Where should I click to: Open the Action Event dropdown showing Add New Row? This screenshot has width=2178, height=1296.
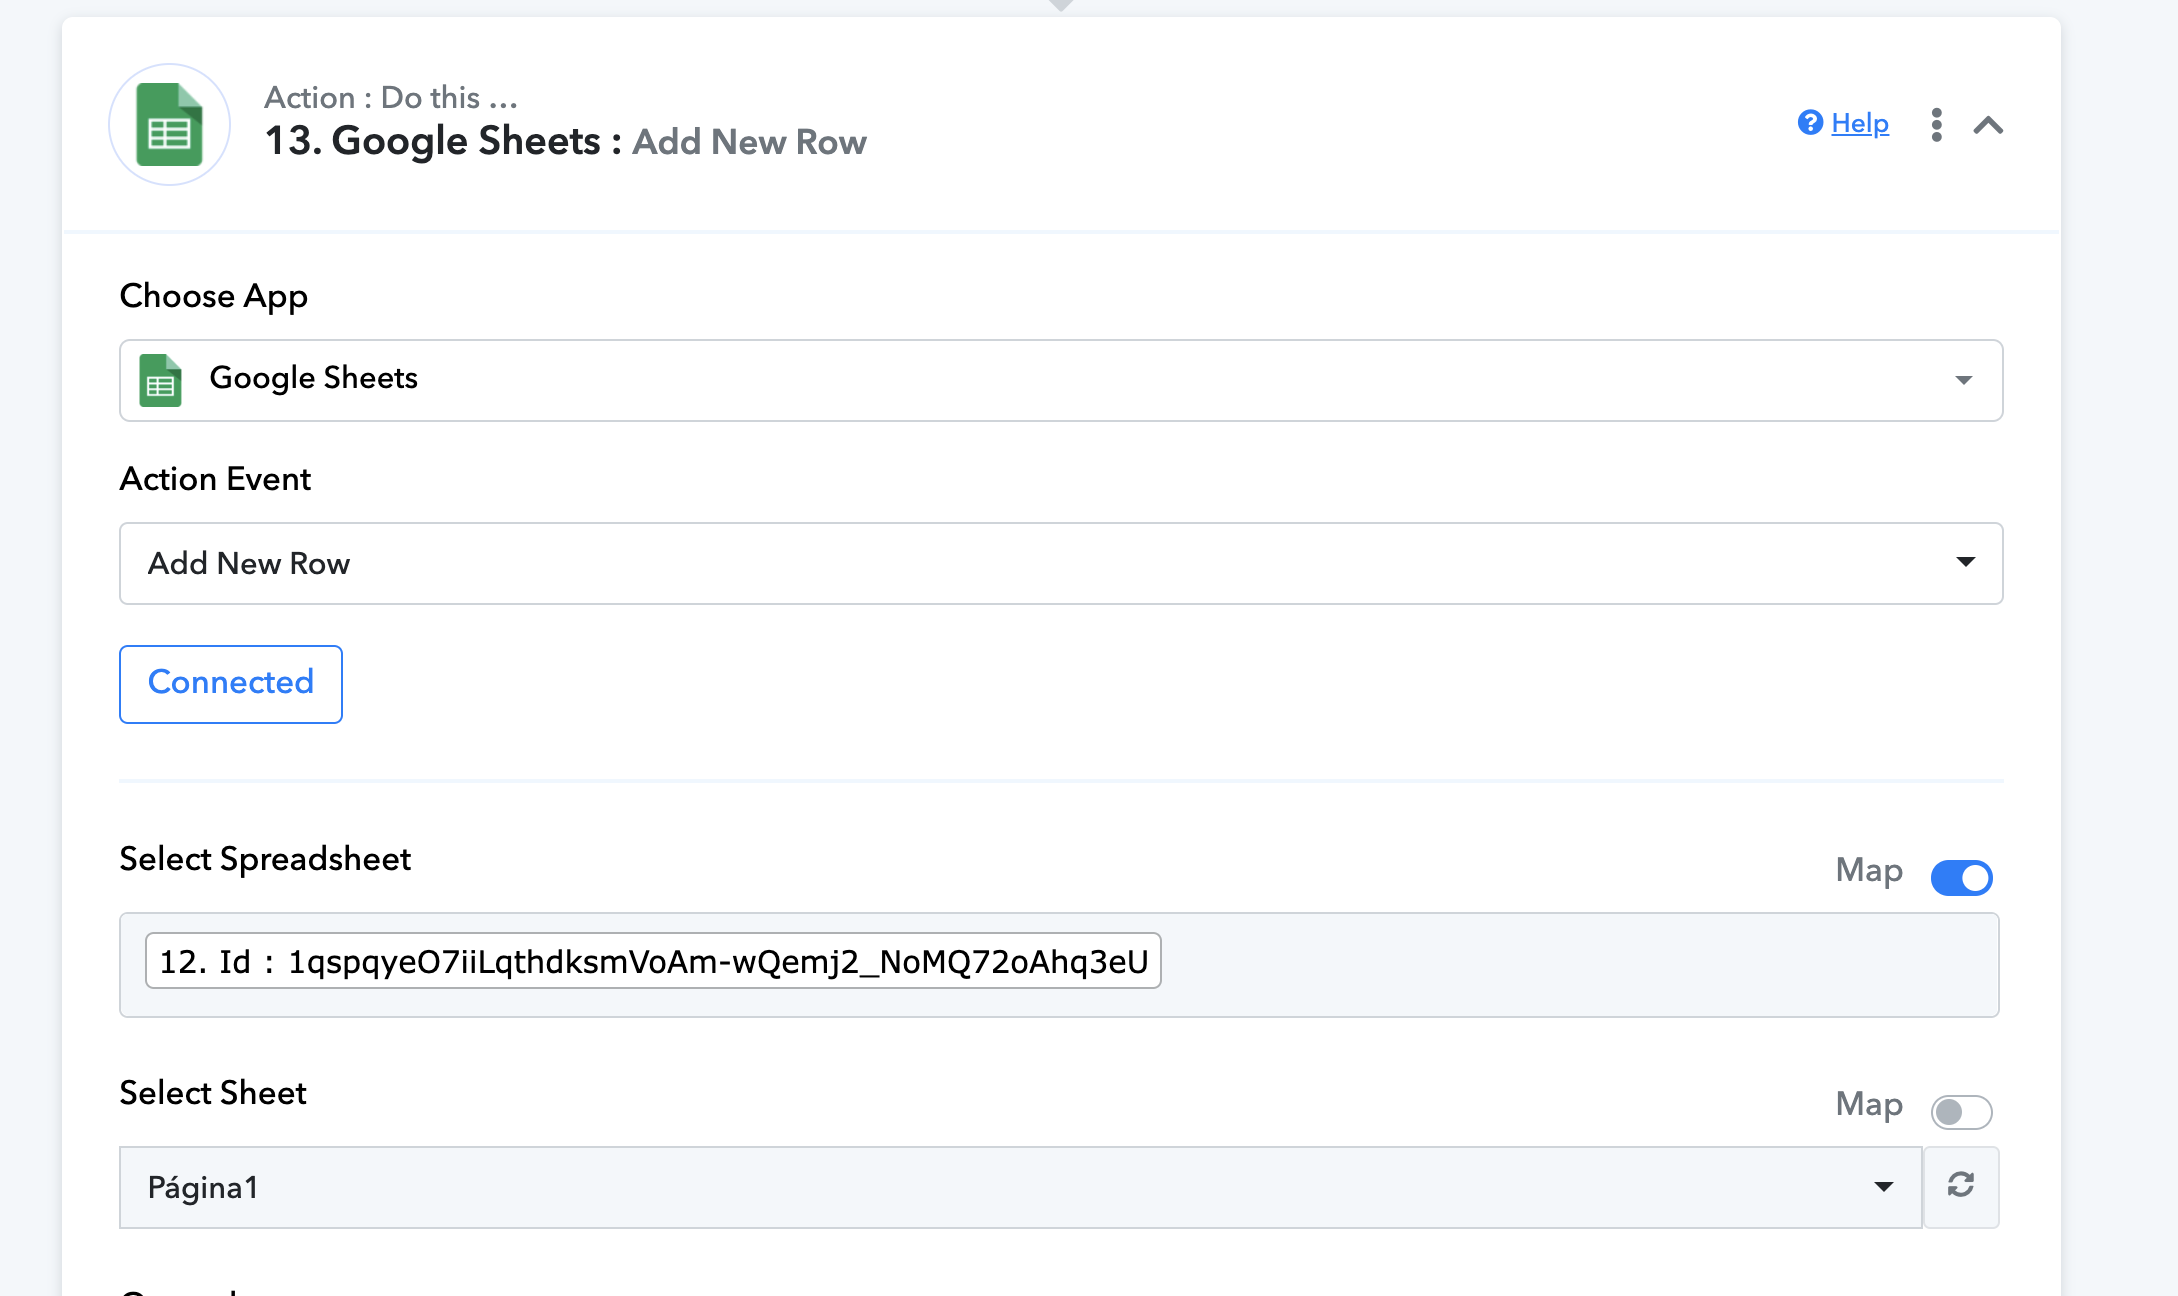[x=1061, y=563]
